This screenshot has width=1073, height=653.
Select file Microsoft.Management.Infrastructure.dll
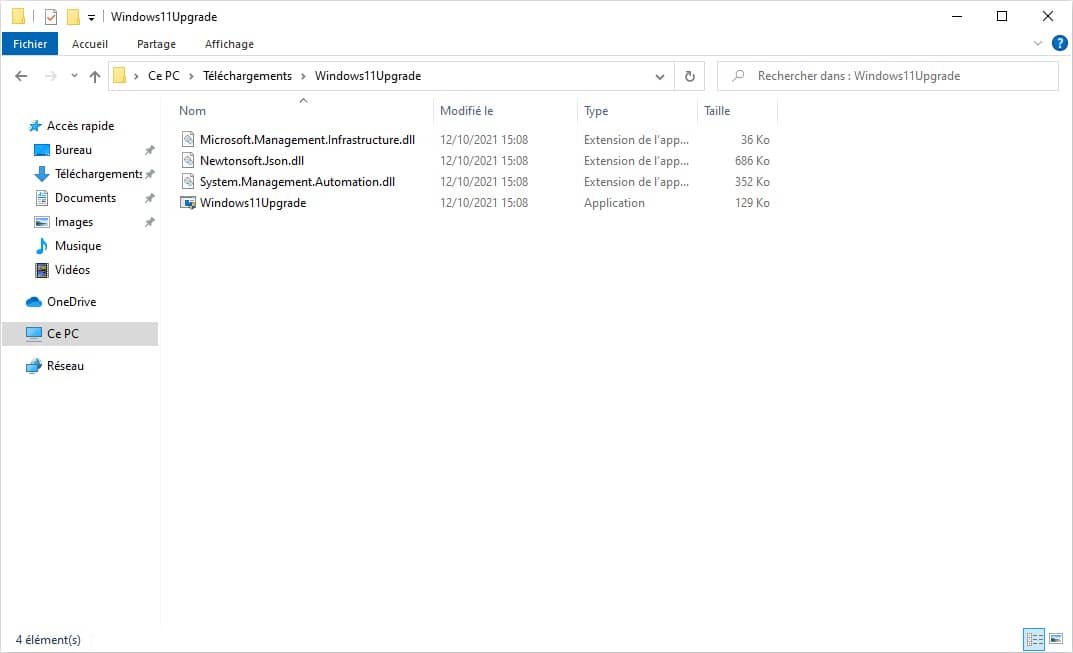[x=307, y=140]
